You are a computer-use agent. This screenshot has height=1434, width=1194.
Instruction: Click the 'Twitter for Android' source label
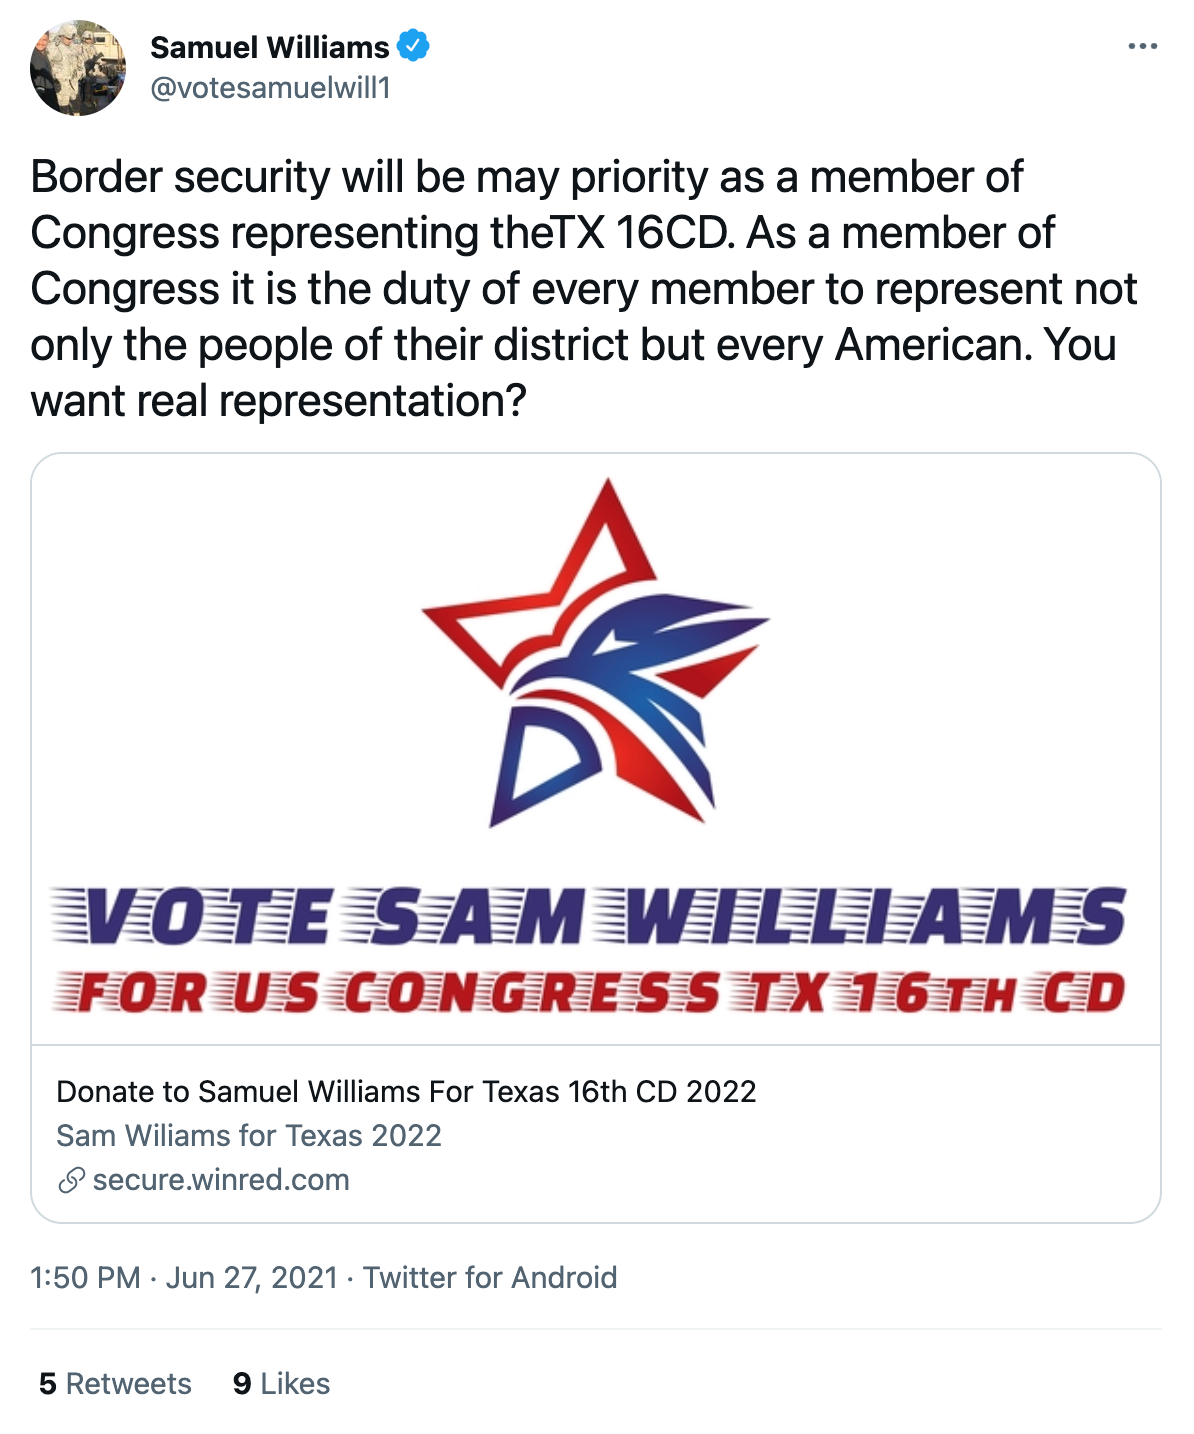coord(490,1277)
